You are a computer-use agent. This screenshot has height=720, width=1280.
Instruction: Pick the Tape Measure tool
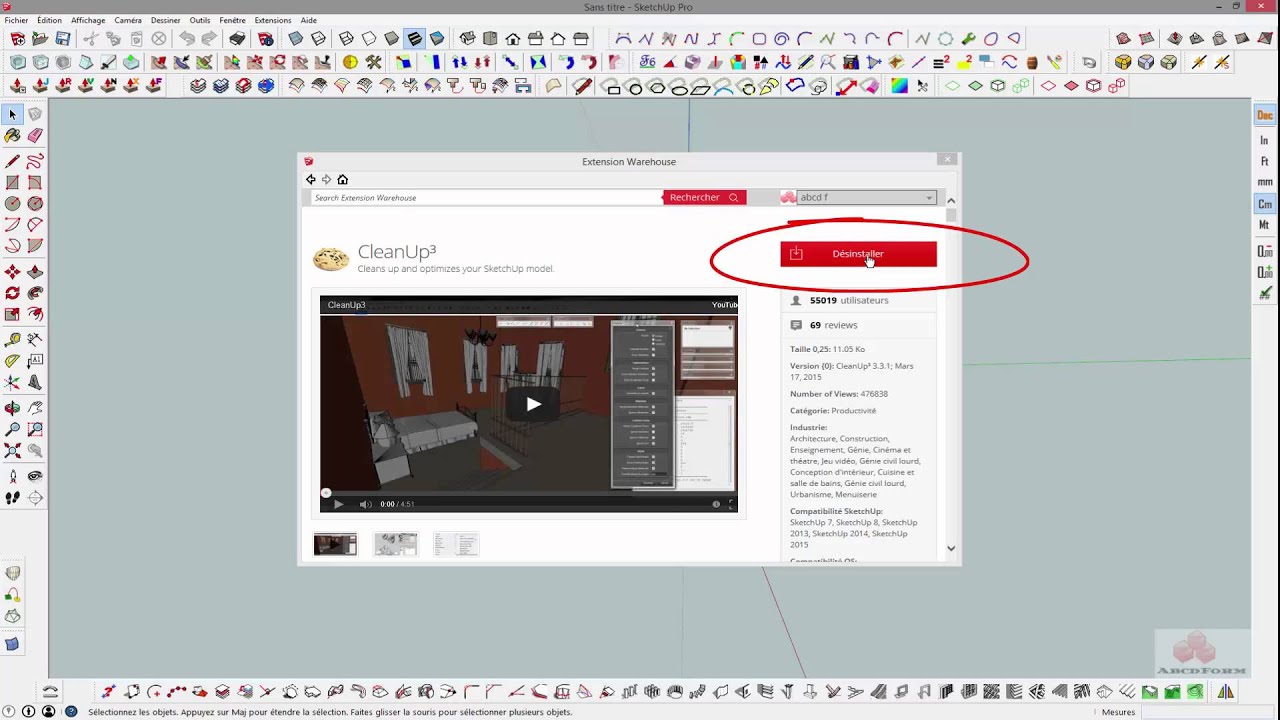pos(13,340)
